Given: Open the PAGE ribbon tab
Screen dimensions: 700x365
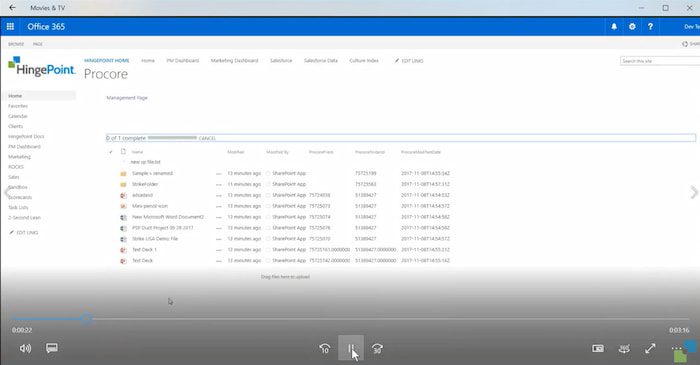Looking at the screenshot, I should (38, 44).
